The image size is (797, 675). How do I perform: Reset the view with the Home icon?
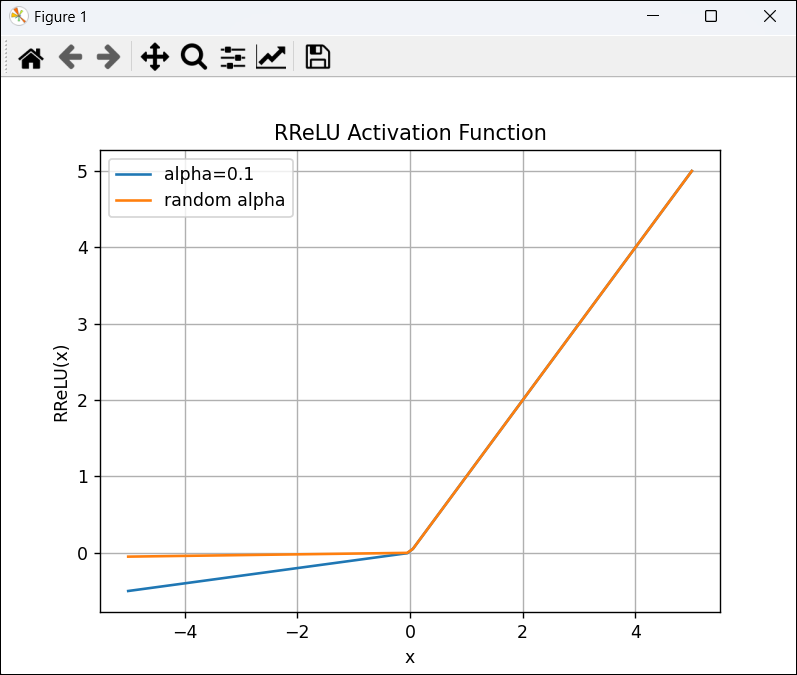31,57
